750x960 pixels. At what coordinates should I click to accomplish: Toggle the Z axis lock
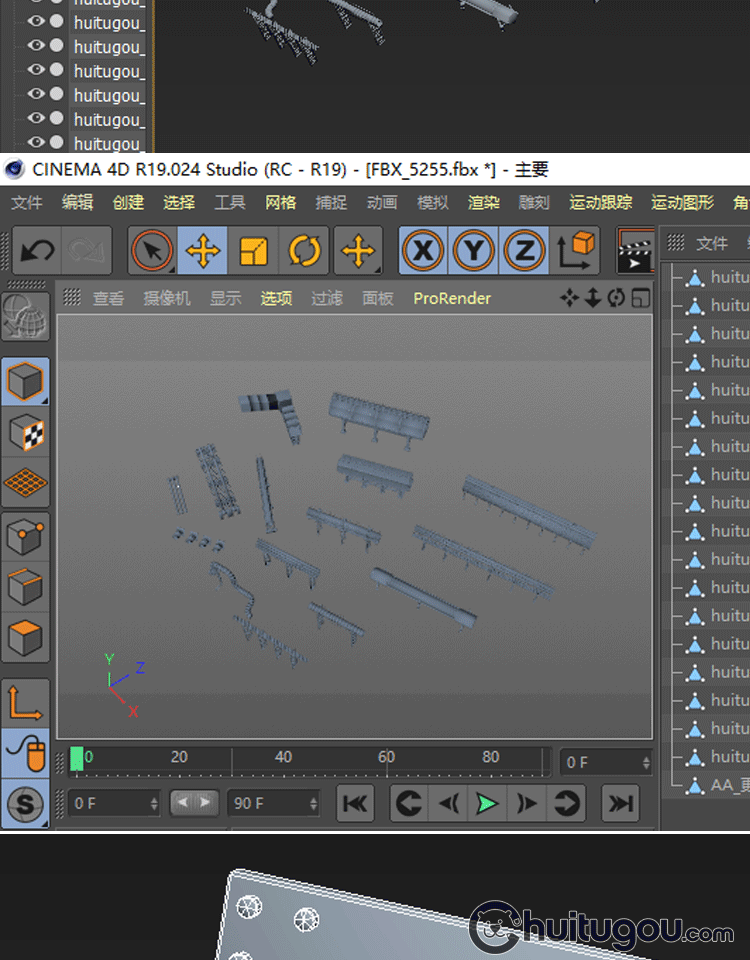[524, 250]
